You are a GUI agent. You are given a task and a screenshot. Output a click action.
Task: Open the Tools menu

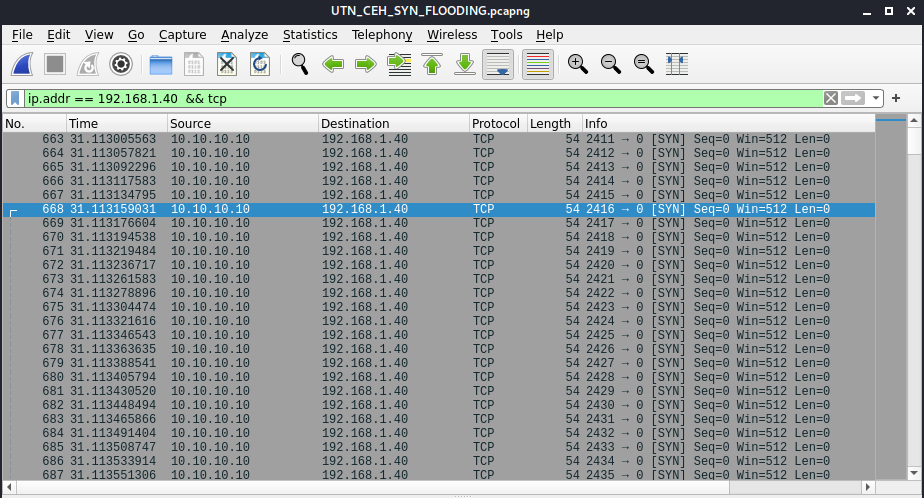(507, 35)
